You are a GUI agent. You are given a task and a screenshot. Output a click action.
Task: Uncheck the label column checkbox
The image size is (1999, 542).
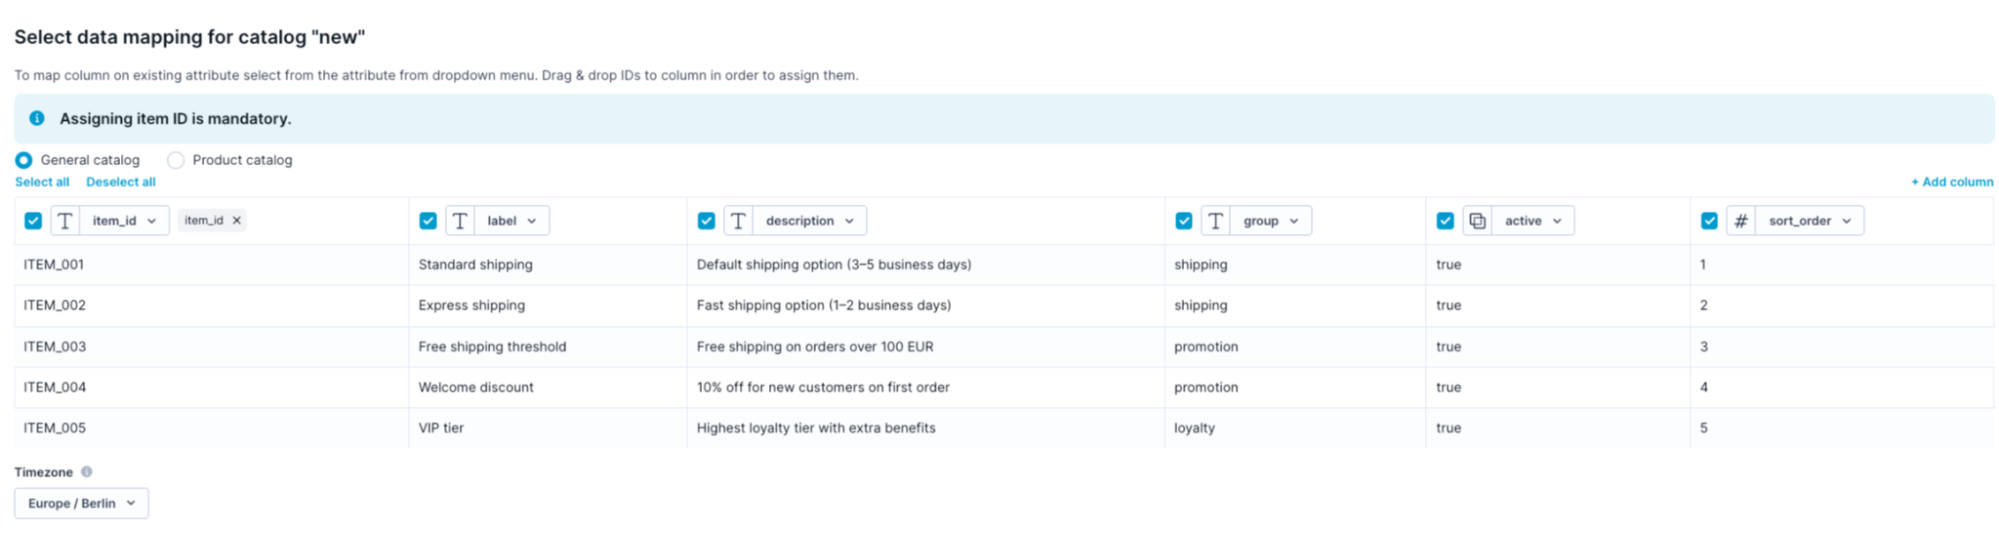coord(428,221)
